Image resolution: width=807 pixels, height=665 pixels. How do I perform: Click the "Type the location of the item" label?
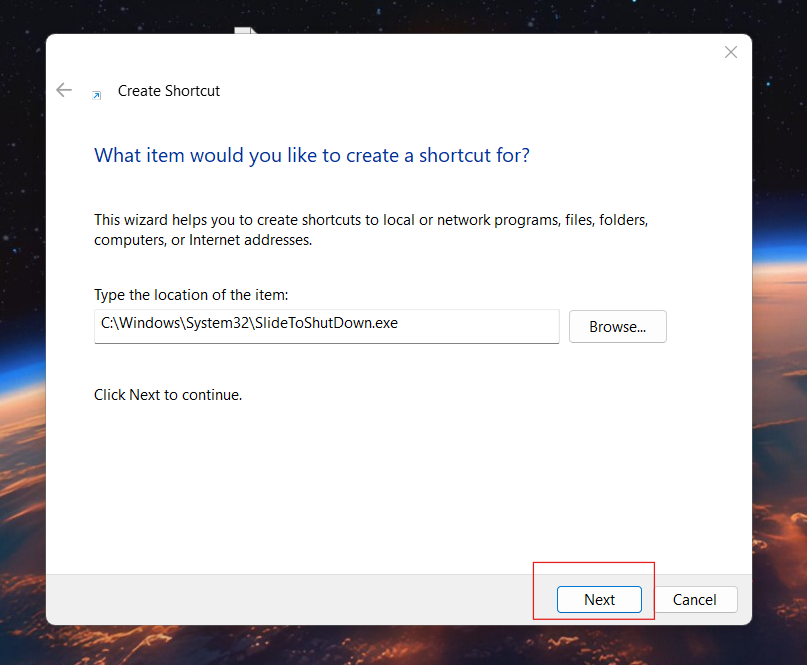tap(190, 295)
